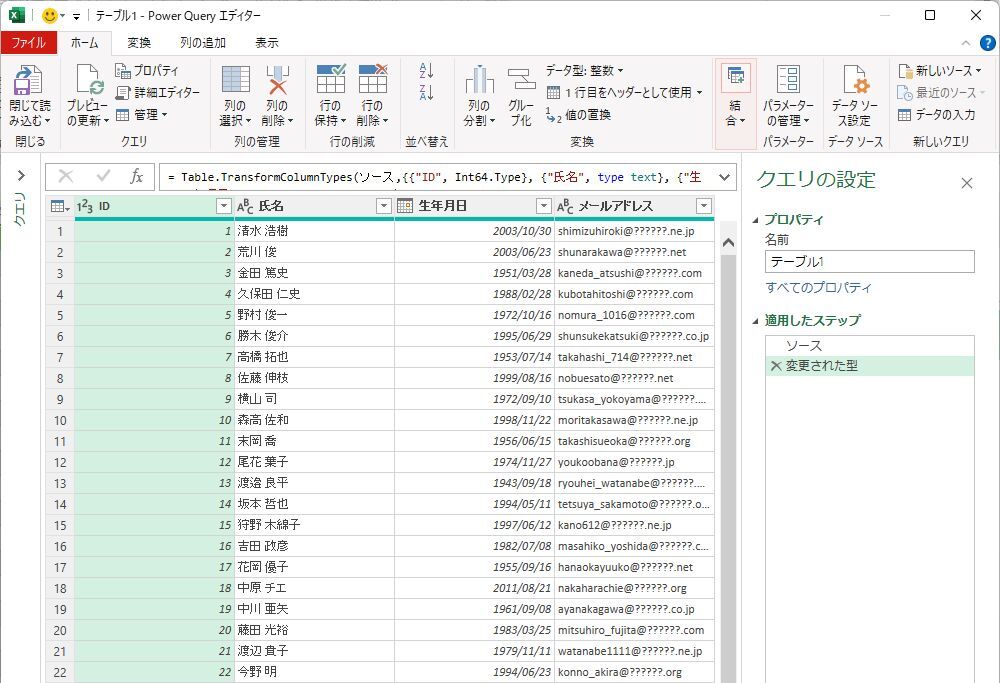Click Enter Data (データの入力)
Screen dimensions: 1000x683
(936, 115)
